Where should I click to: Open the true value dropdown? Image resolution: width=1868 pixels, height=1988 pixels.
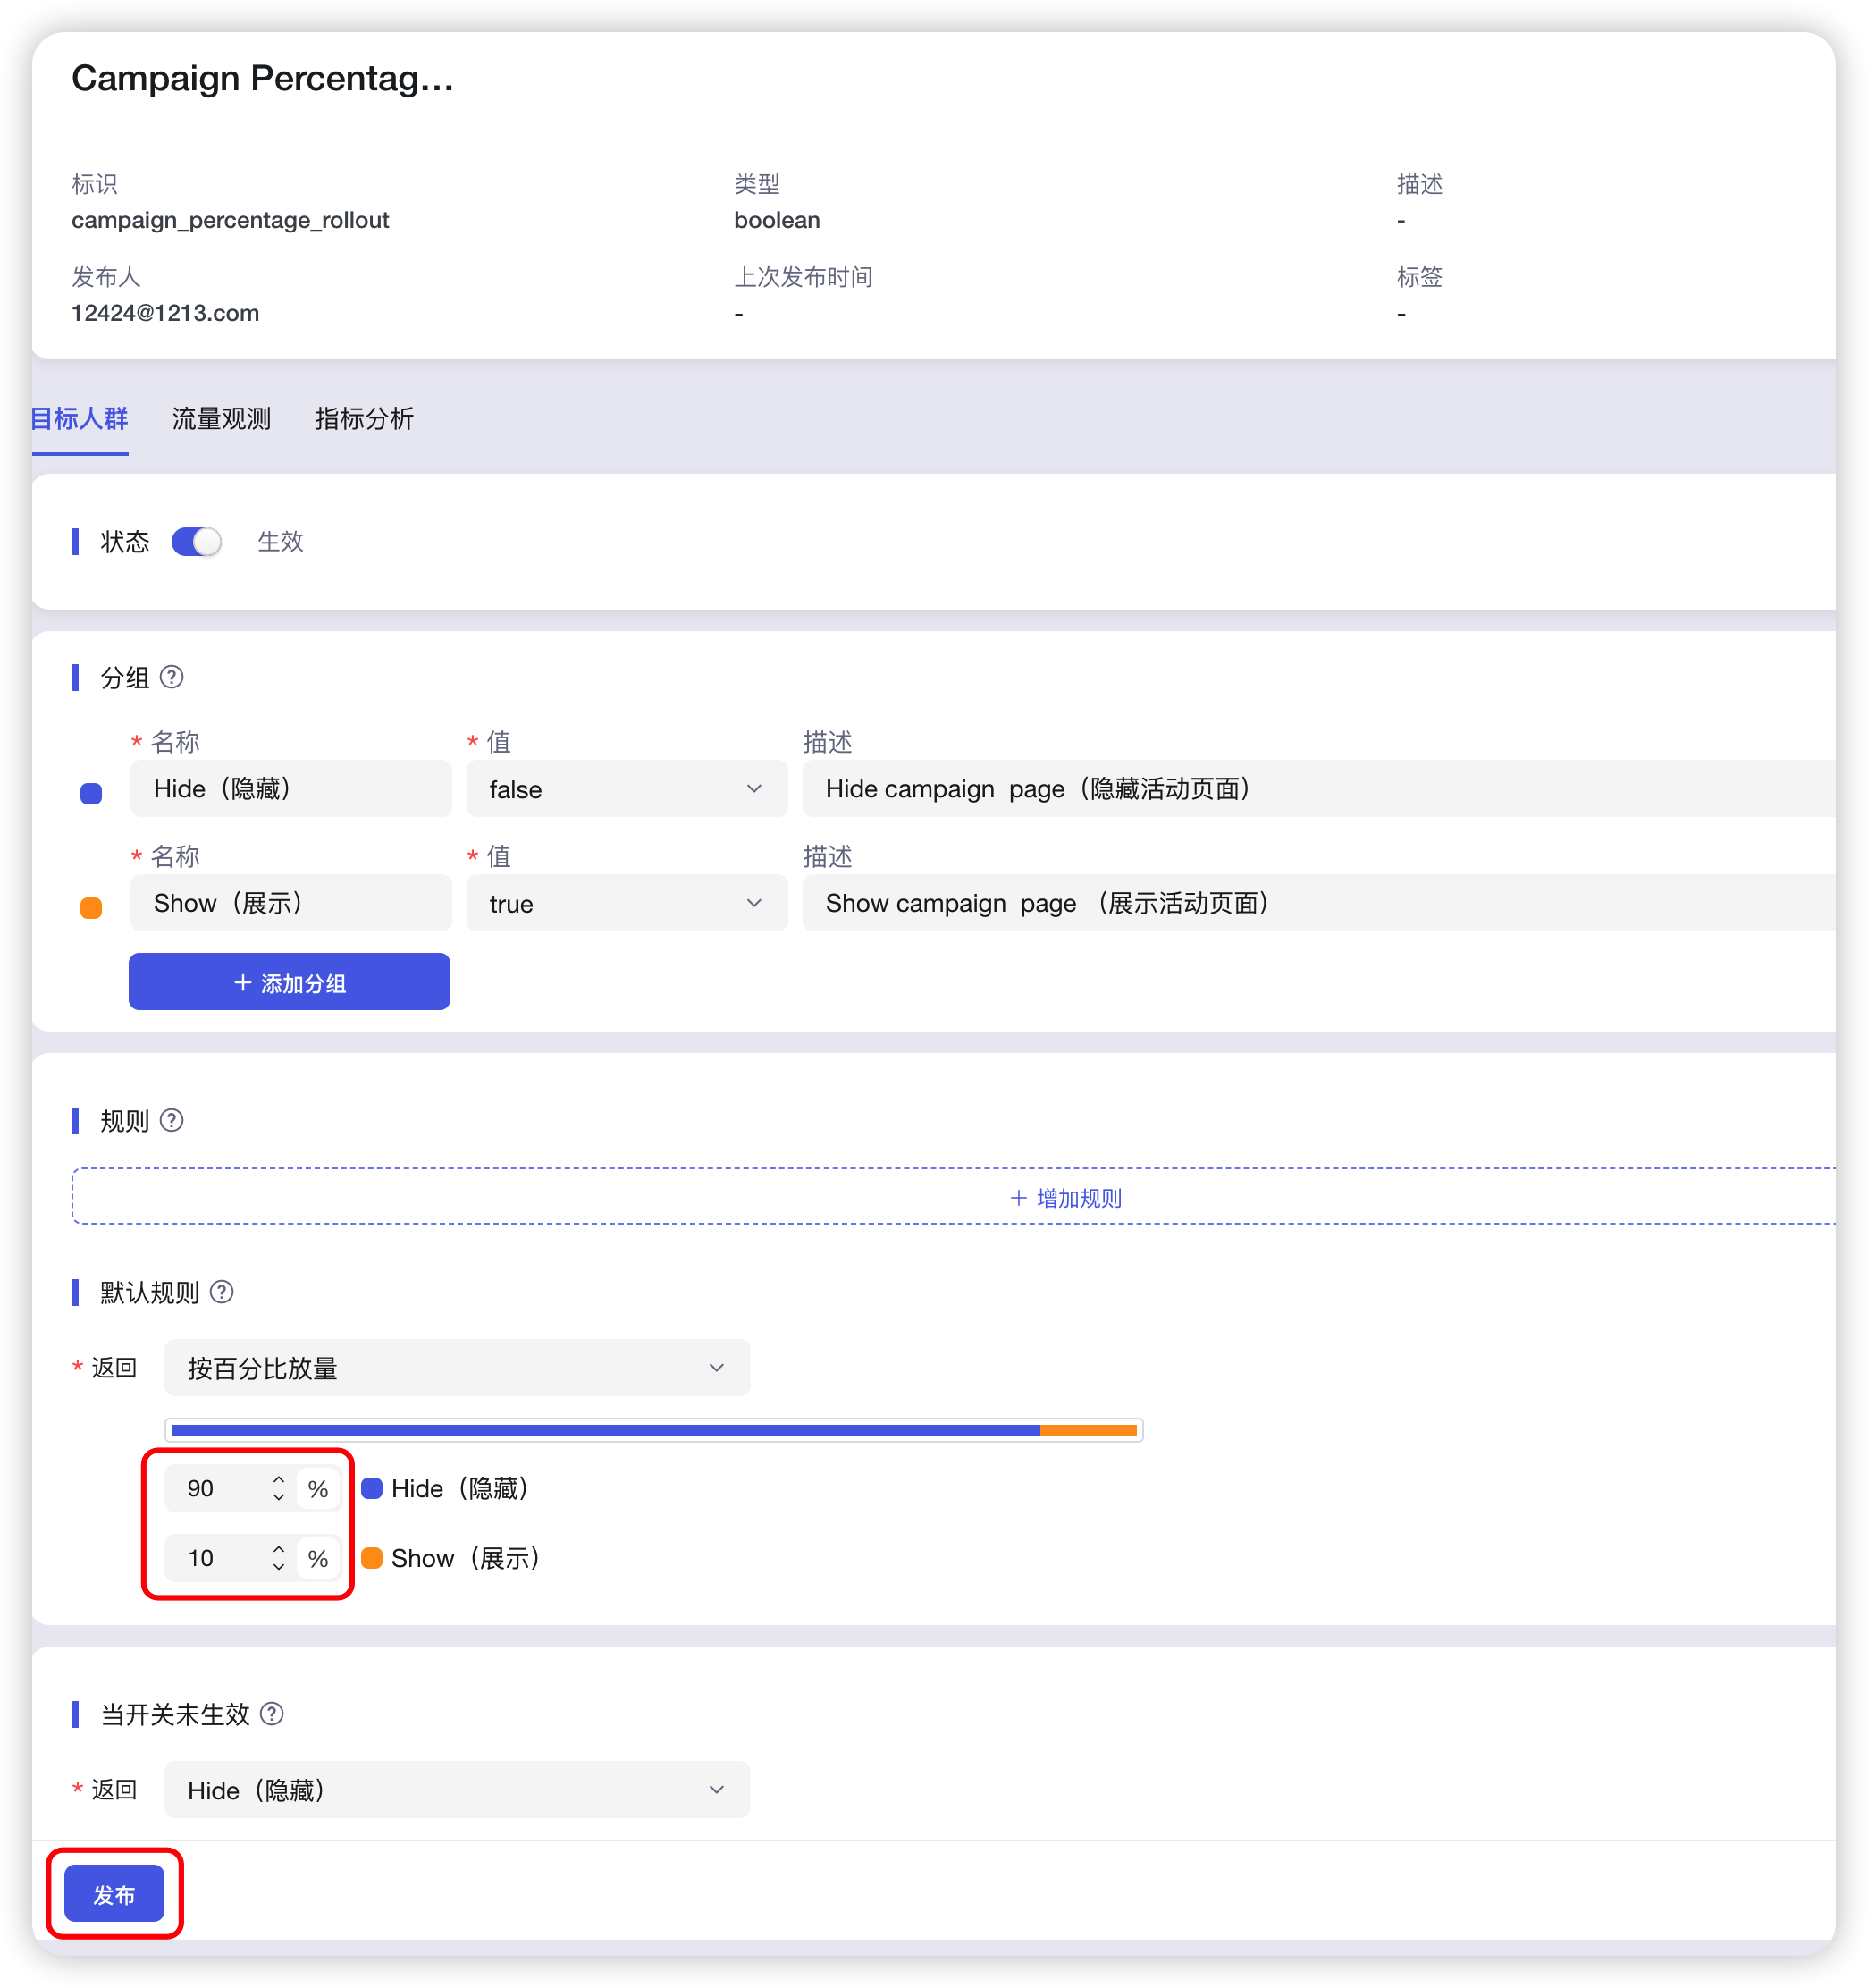626,903
